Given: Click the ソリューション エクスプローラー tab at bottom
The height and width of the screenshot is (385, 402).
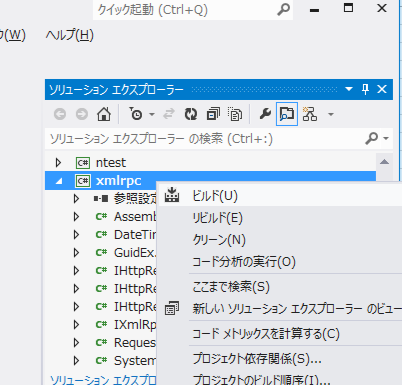Looking at the screenshot, I should (103, 380).
